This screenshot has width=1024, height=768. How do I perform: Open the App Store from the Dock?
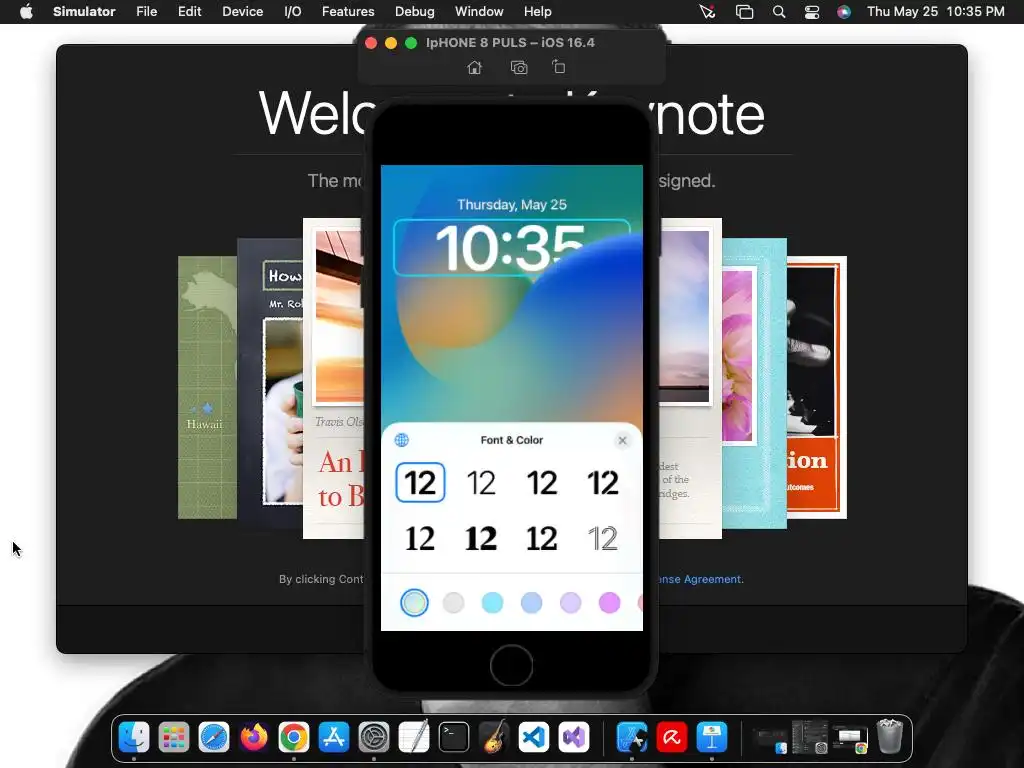[x=334, y=737]
